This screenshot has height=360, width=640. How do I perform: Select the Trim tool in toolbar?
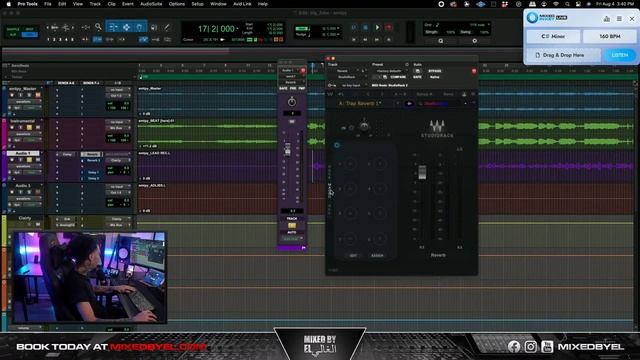click(113, 27)
